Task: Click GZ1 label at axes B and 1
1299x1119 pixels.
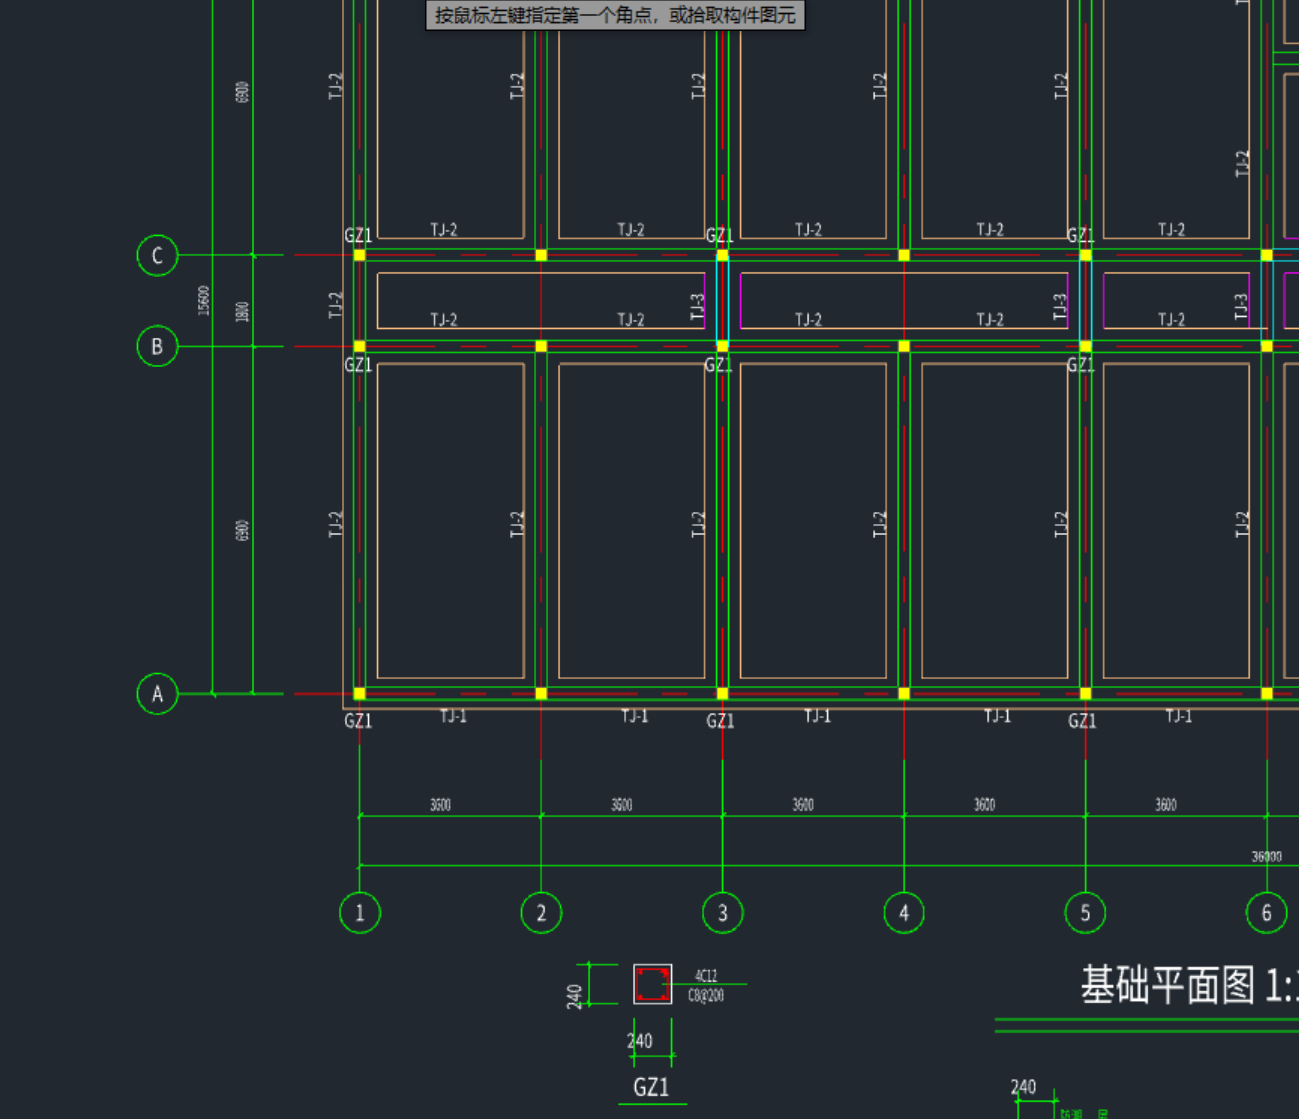Action: [358, 365]
